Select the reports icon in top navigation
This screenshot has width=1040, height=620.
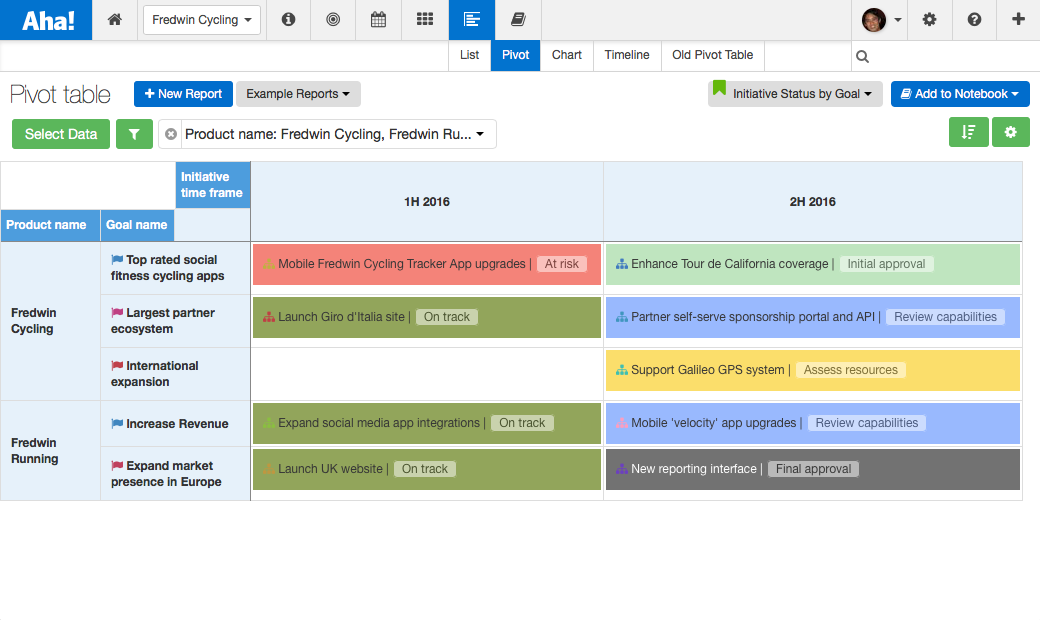[470, 19]
